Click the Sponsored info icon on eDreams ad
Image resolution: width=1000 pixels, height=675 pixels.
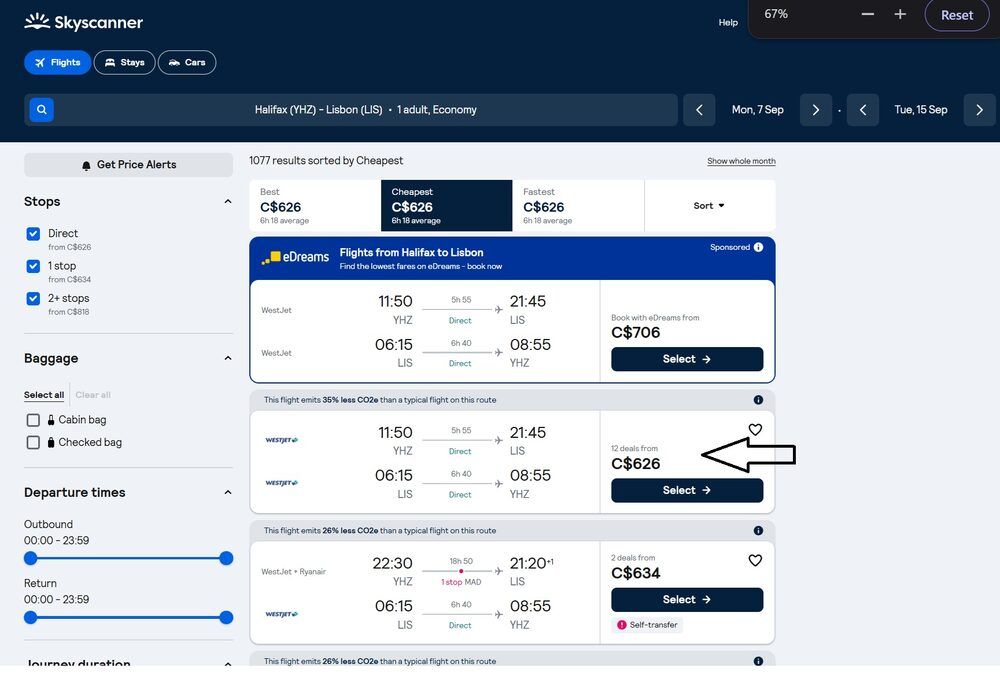point(758,247)
